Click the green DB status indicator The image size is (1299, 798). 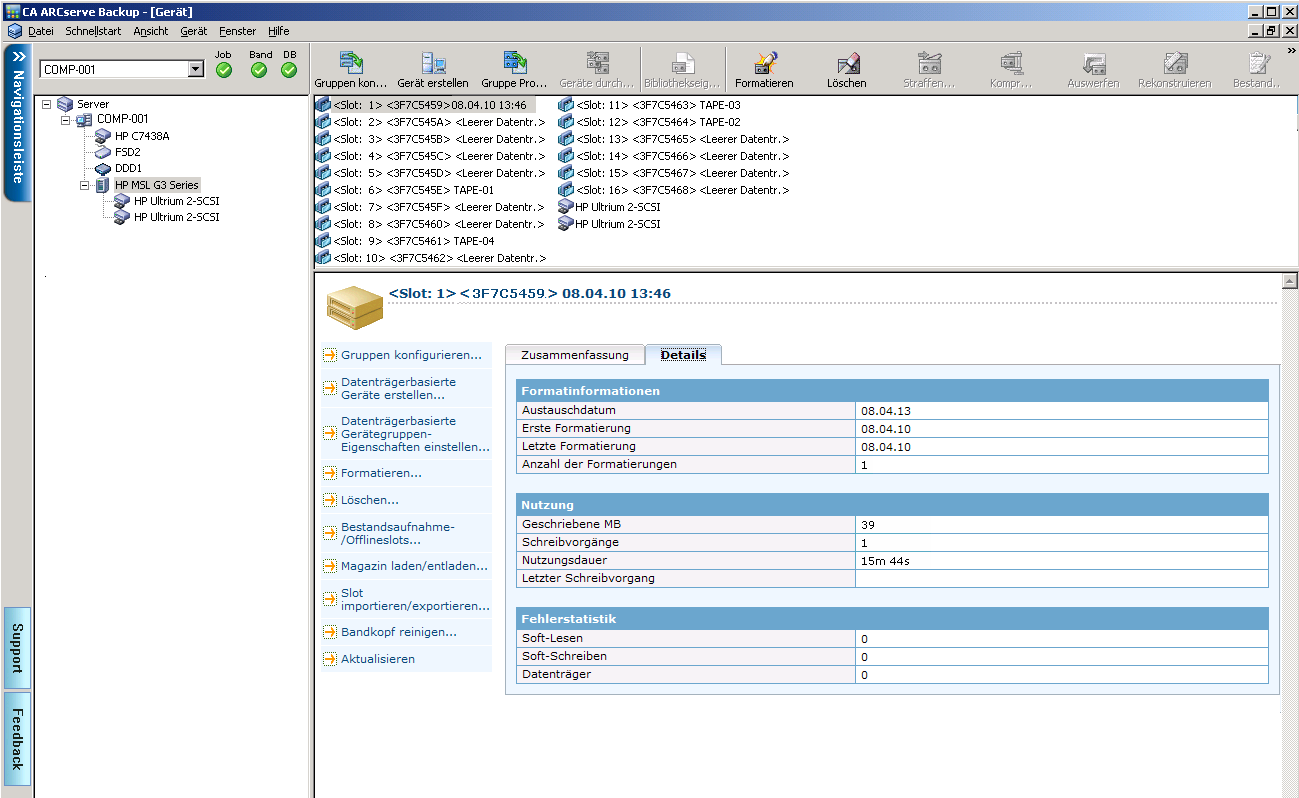(289, 70)
